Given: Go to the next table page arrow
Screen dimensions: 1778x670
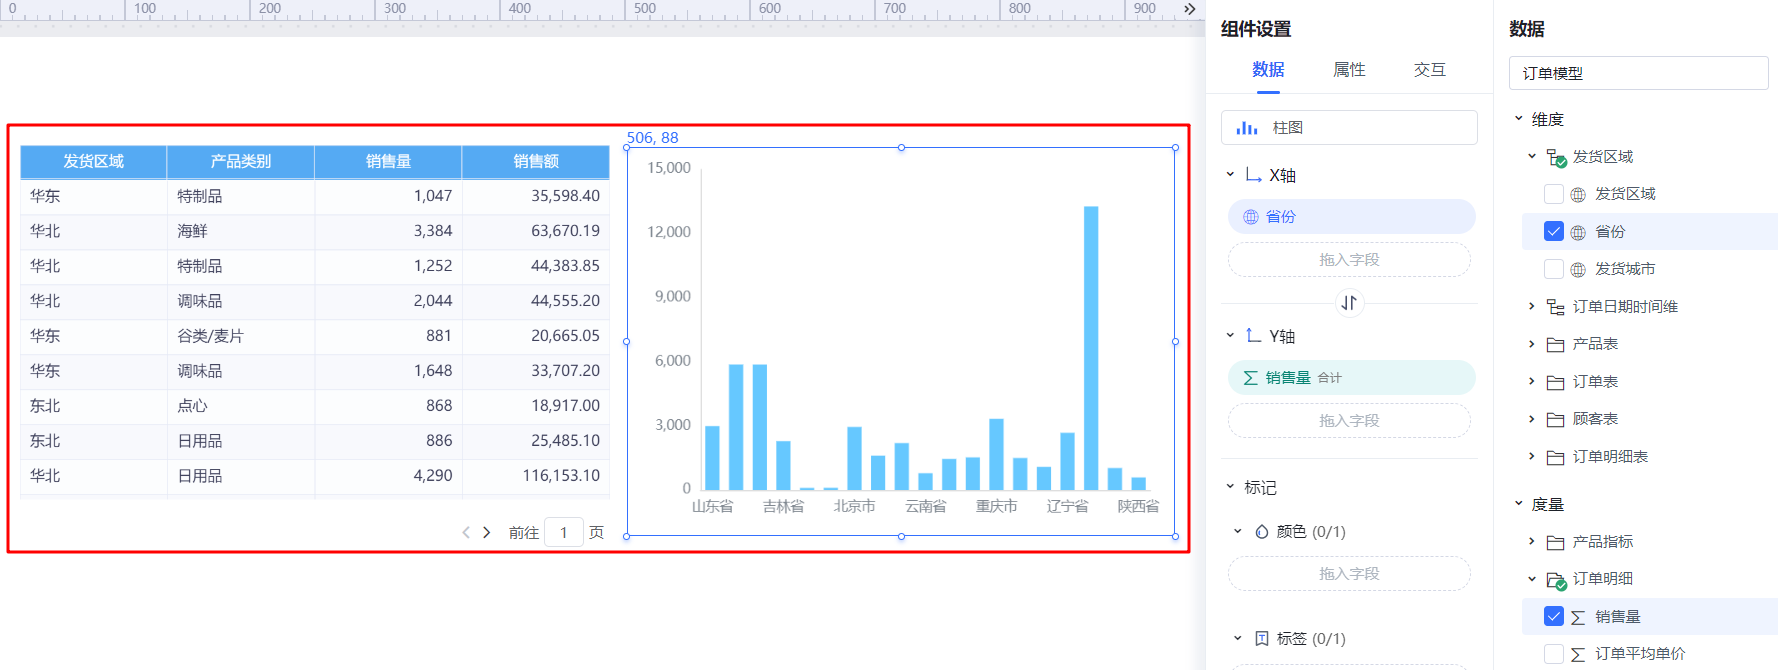Looking at the screenshot, I should tap(487, 533).
